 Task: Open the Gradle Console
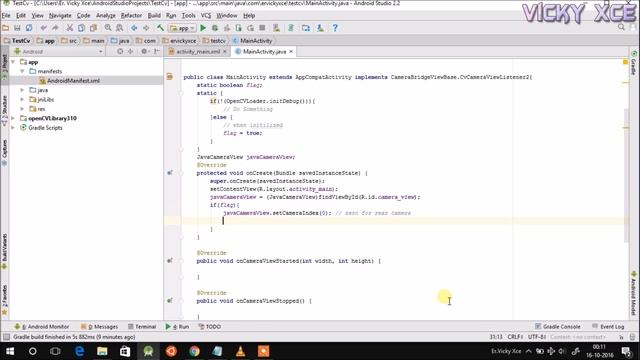[558, 327]
